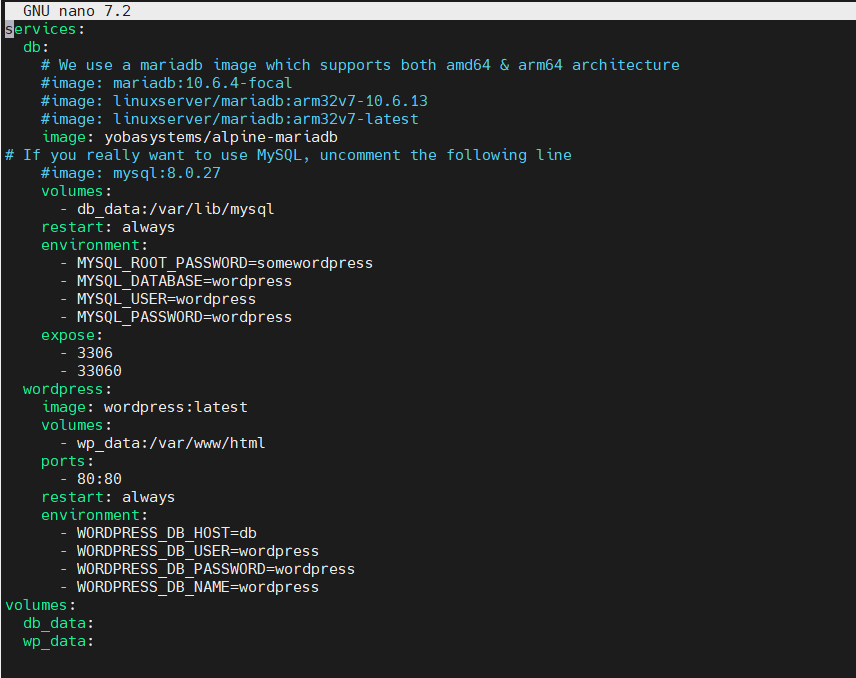This screenshot has height=678, width=856.
Task: Click the 'wp_data:' volume definition
Action: click(58, 641)
